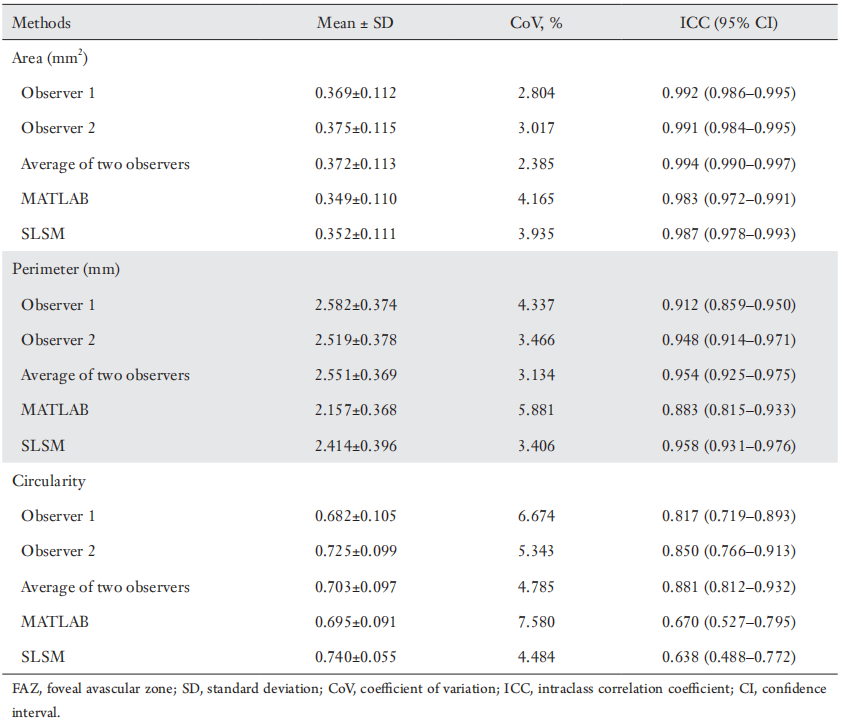Click the CoV, % column header

[536, 23]
